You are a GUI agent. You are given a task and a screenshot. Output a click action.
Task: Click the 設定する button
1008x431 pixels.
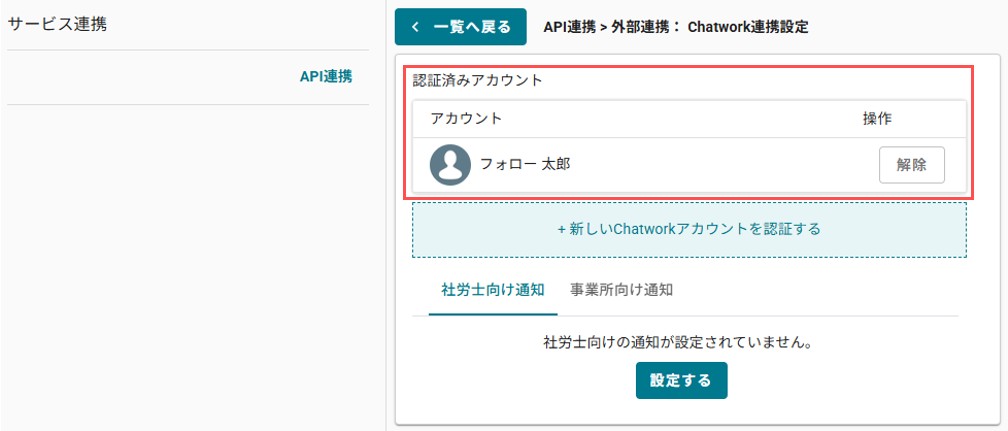pos(681,380)
